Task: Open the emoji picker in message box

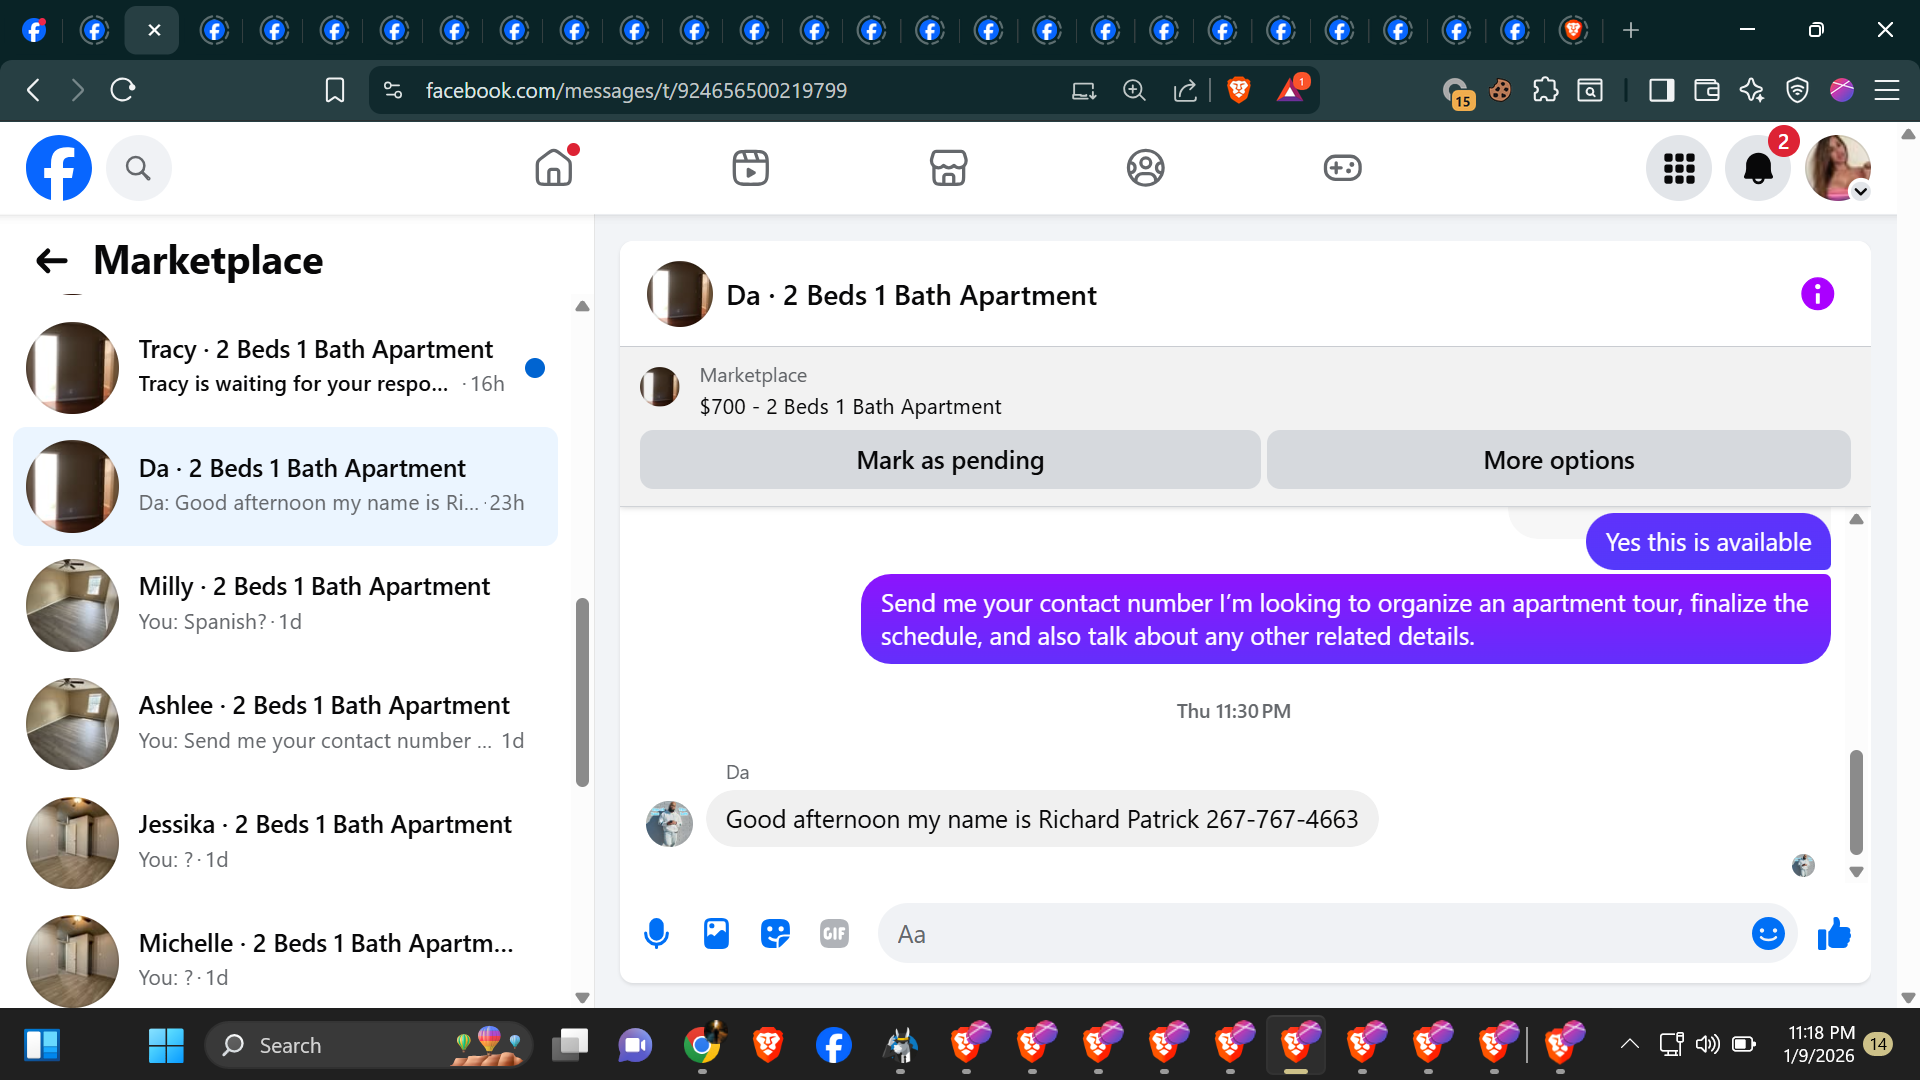Action: [1767, 934]
